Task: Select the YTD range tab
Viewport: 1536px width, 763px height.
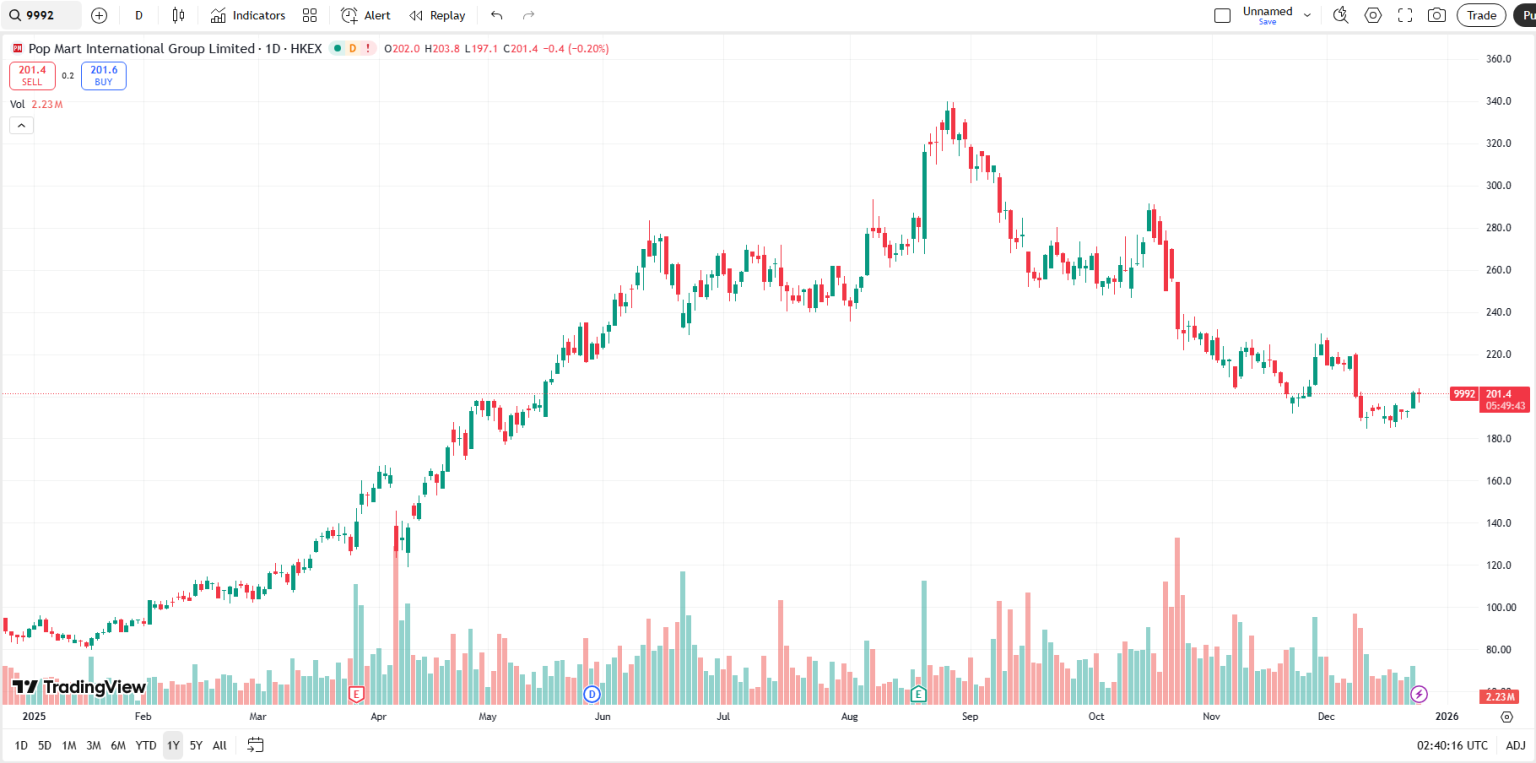Action: click(x=146, y=745)
